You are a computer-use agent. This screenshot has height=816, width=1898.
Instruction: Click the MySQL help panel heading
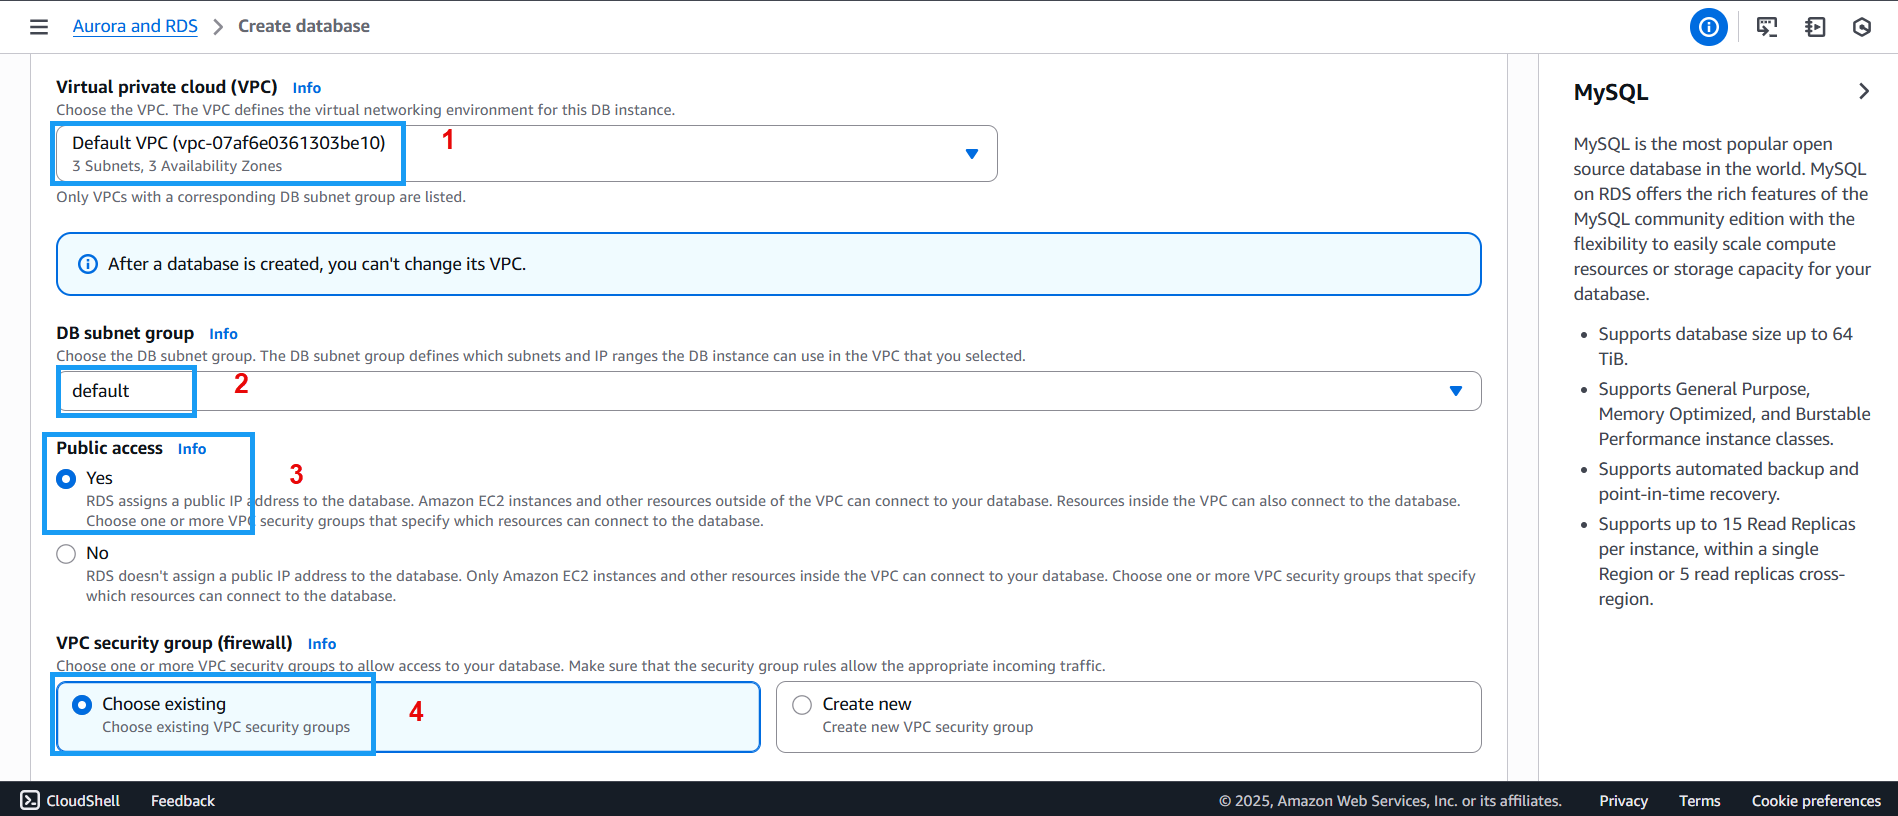[1611, 92]
